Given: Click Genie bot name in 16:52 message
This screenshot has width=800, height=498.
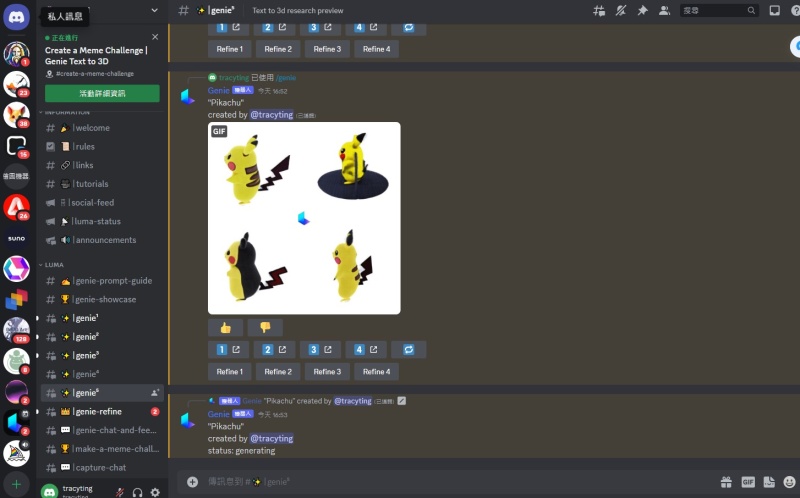Looking at the screenshot, I should pos(218,90).
